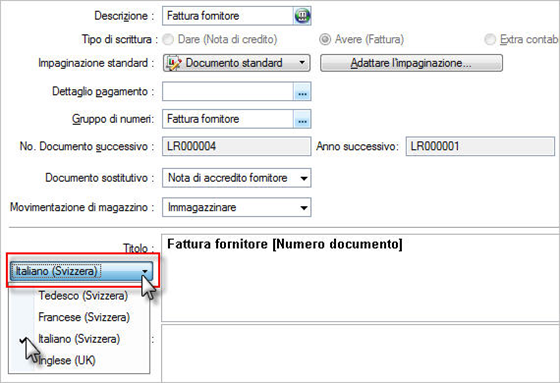Open Dettaglio pagamento browse ellipsis button
560x383 pixels.
[302, 92]
